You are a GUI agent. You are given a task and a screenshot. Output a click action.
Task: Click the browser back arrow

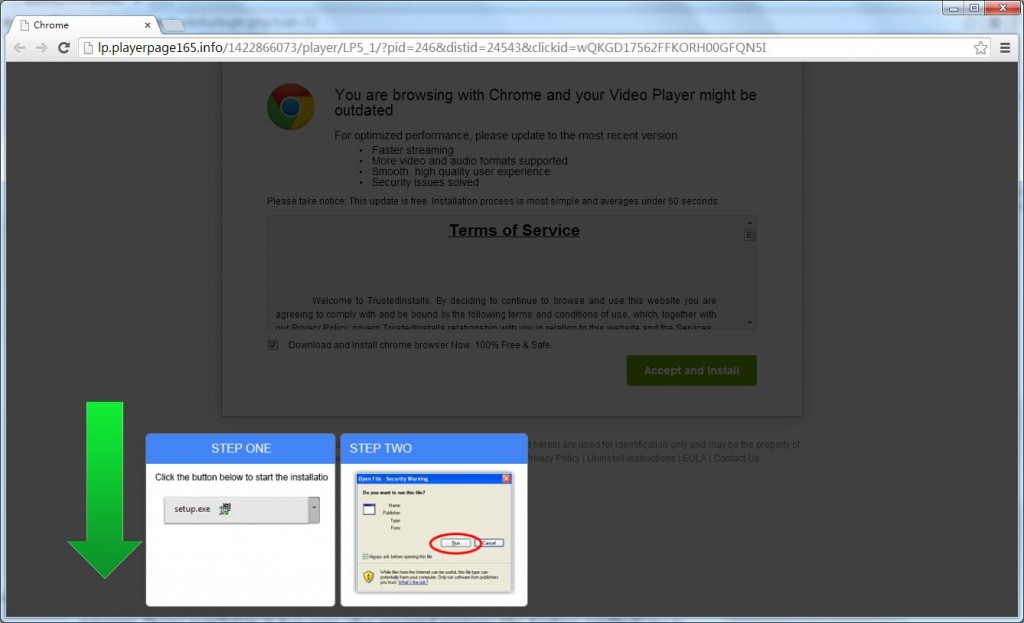[x=20, y=48]
